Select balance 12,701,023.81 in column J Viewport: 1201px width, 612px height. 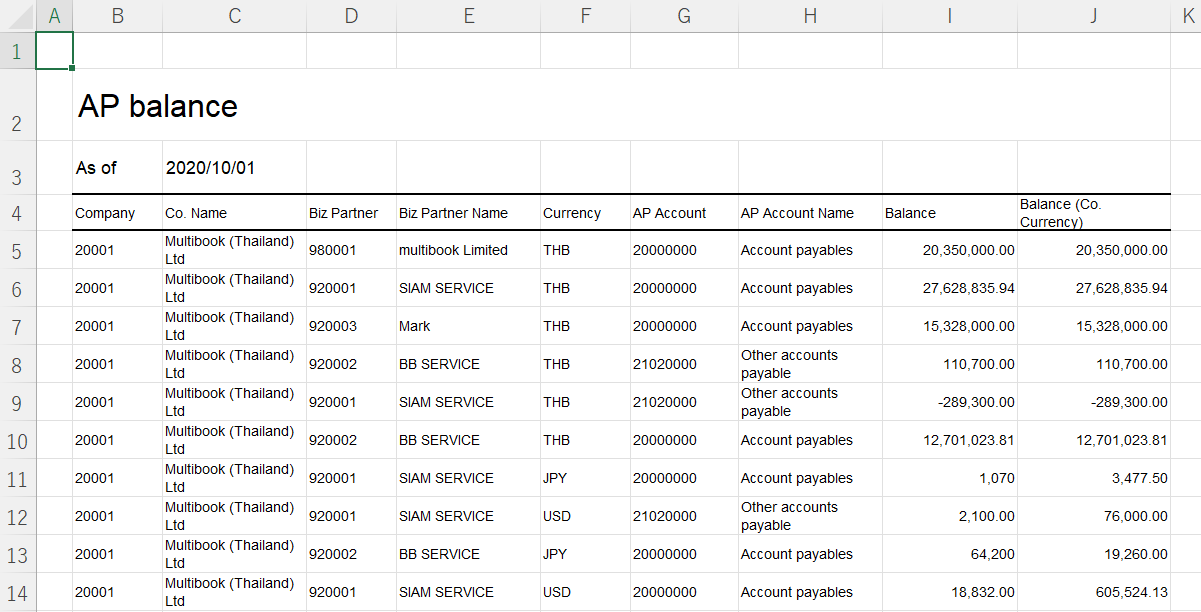point(1094,440)
